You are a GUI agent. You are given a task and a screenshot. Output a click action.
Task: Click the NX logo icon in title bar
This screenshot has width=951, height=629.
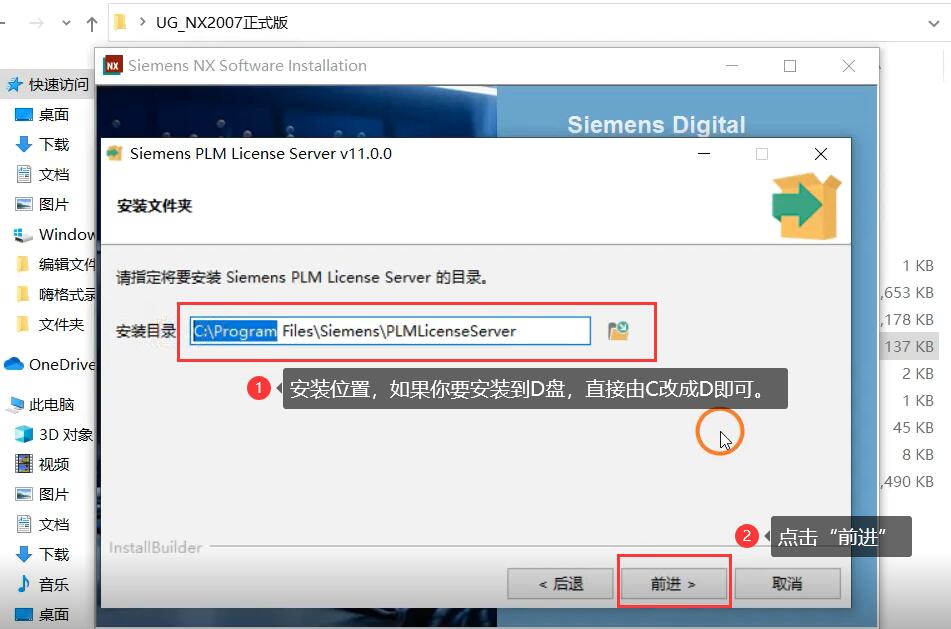[x=113, y=65]
